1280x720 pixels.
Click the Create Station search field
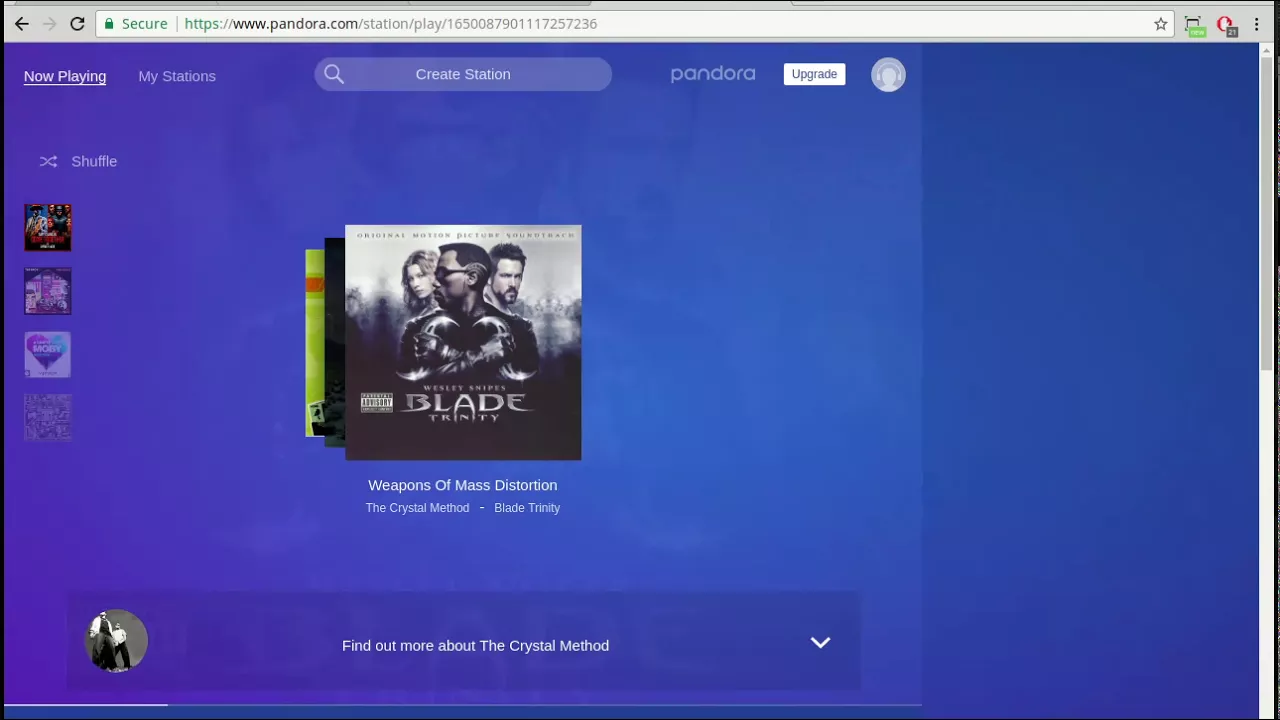[463, 74]
